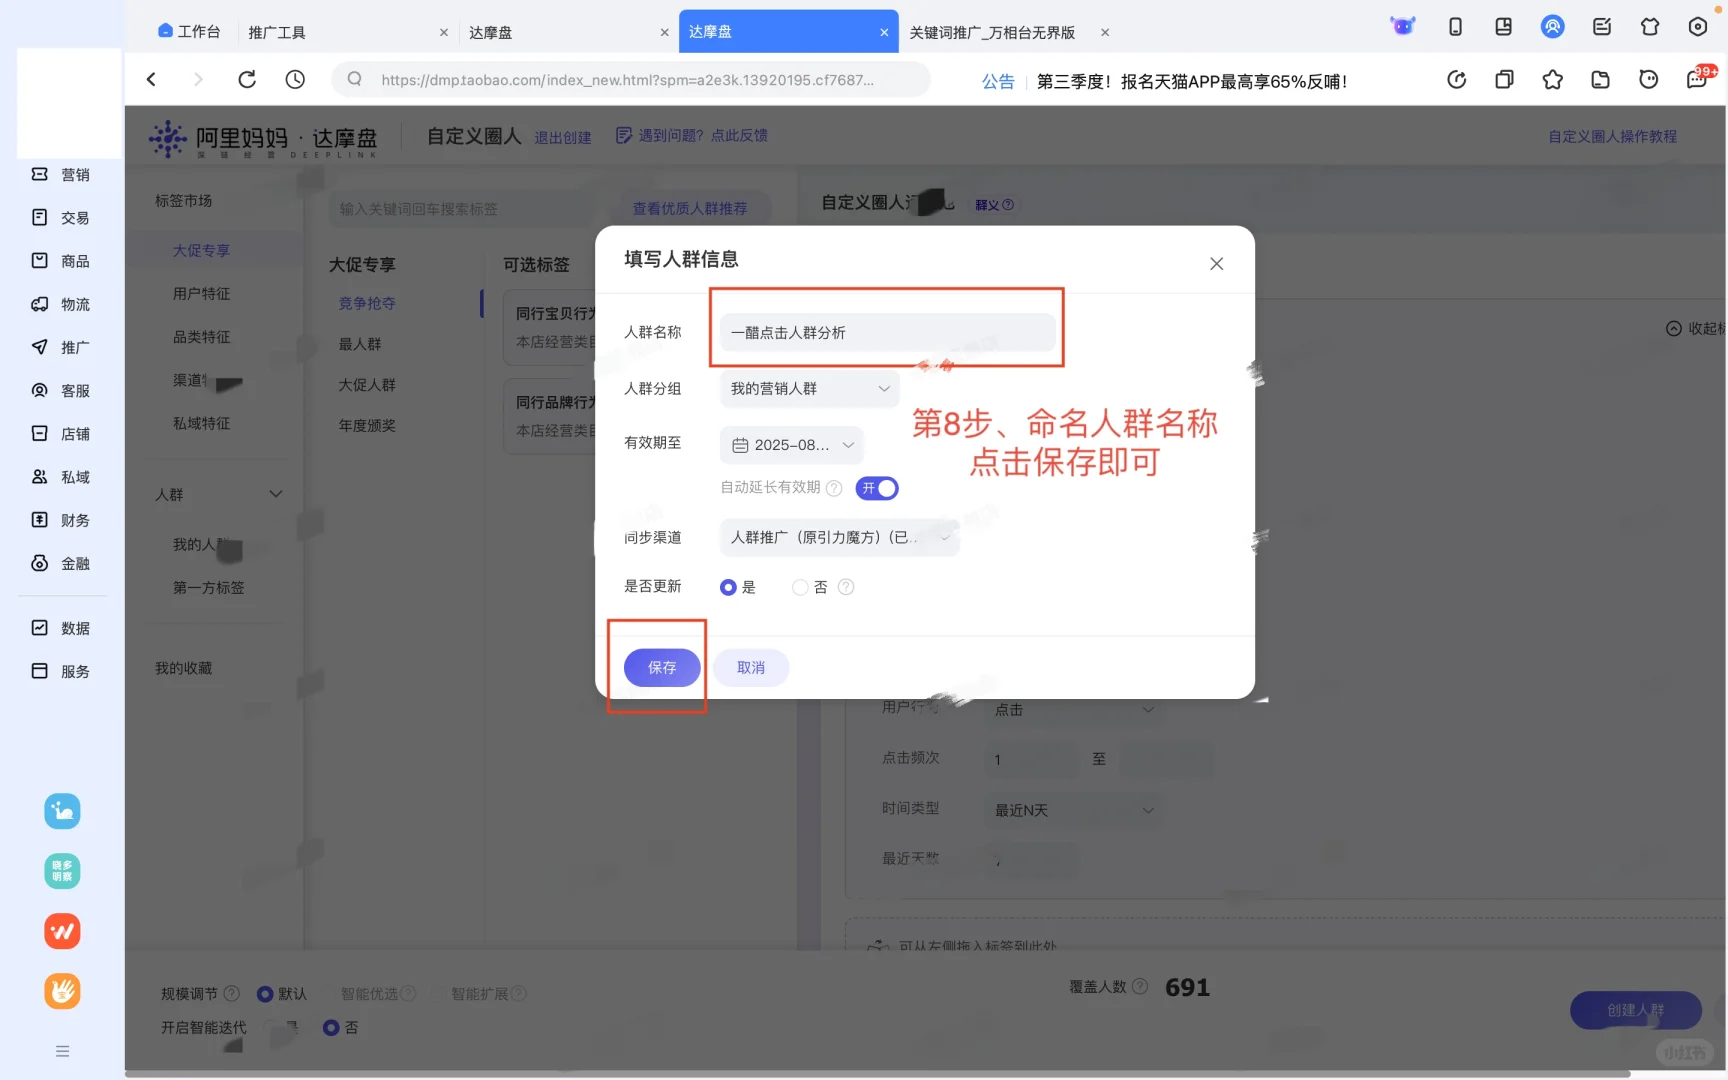Click the 保存 button in the dialog
1728x1080 pixels.
[660, 667]
